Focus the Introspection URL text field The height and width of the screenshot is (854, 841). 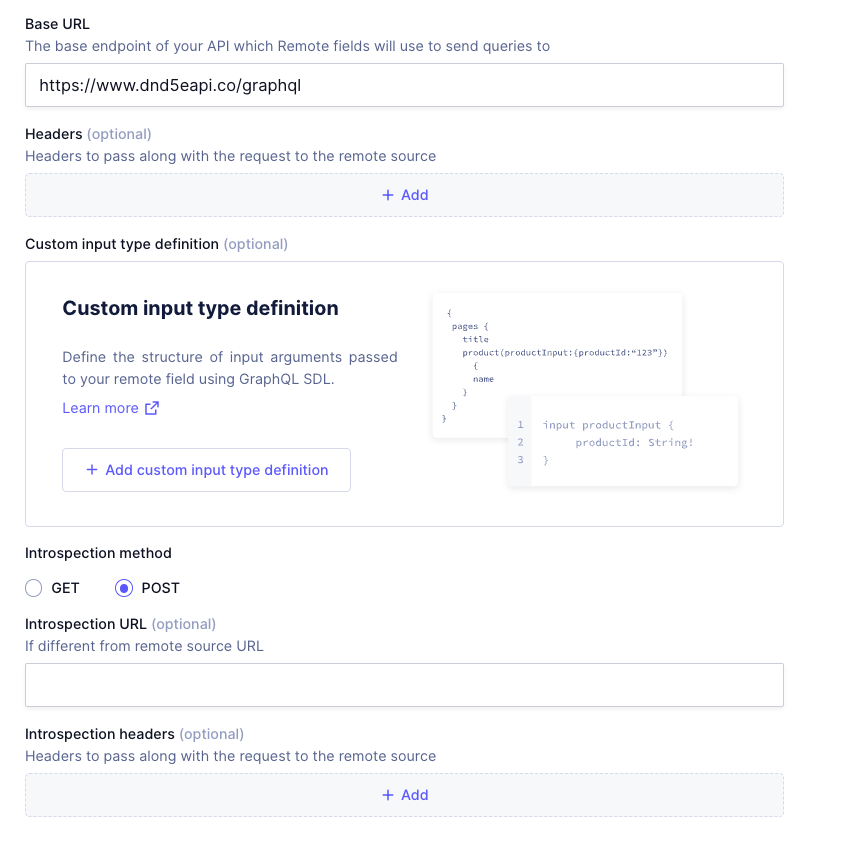[404, 684]
